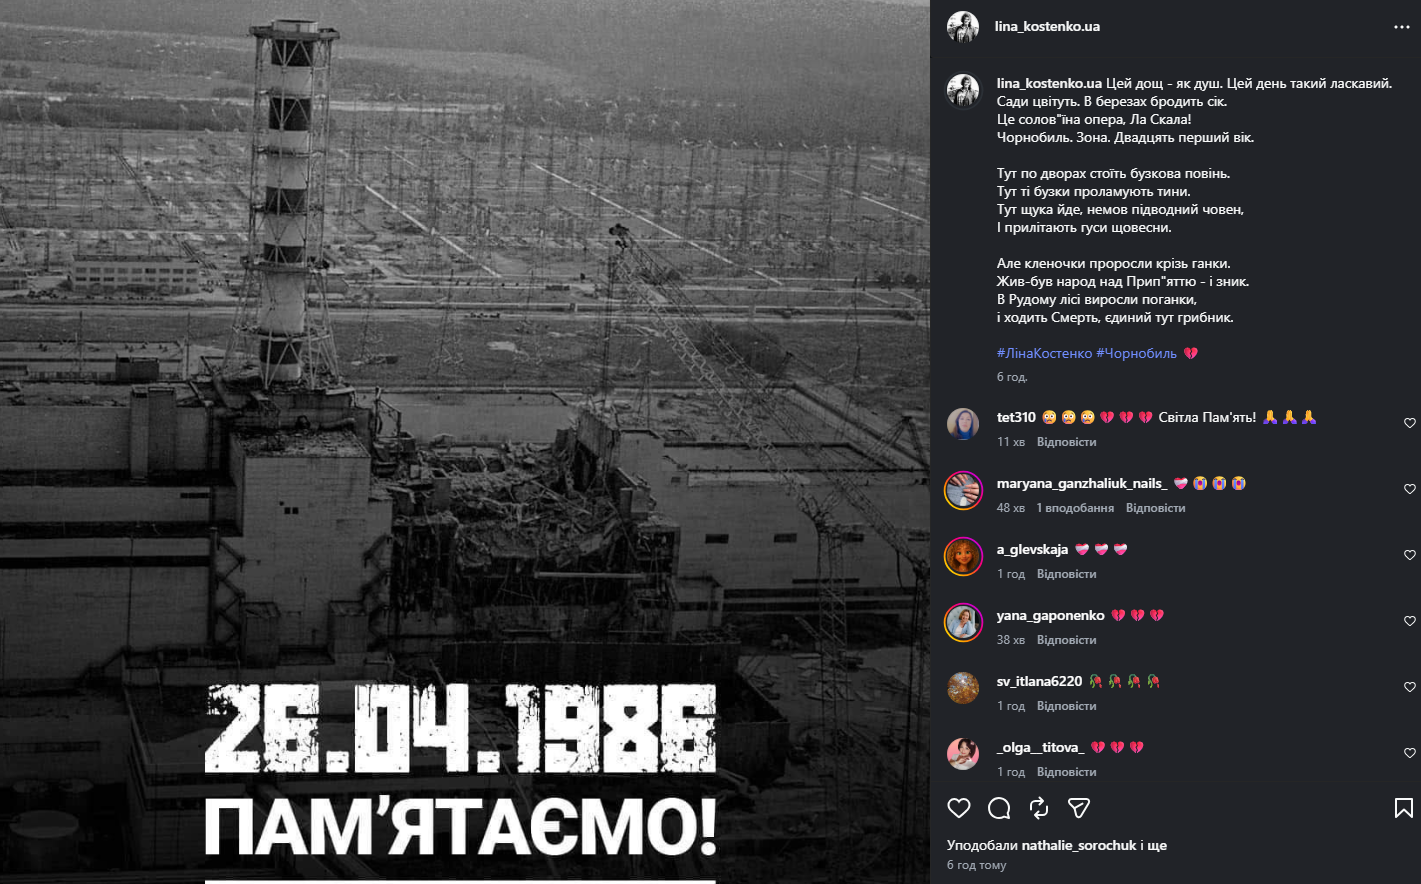1421x884 pixels.
Task: Open lina_kostenko.ua profile from header
Action: pyautogui.click(x=1047, y=27)
